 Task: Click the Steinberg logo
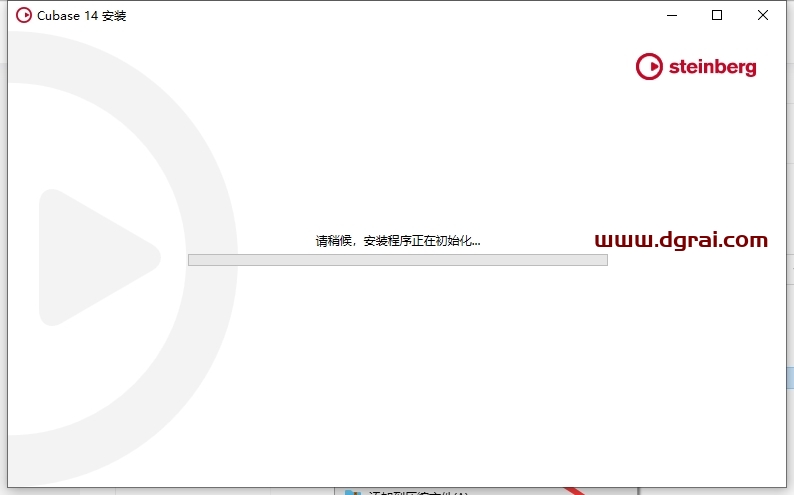tap(696, 66)
